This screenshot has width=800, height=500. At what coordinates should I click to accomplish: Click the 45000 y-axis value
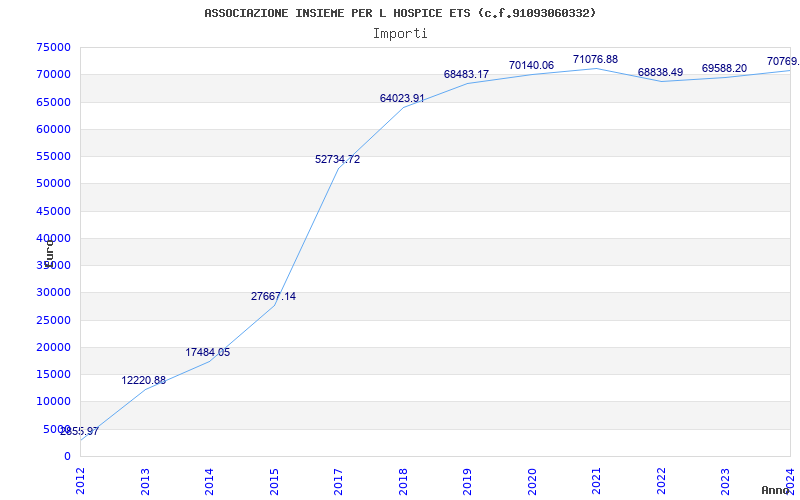[54, 211]
